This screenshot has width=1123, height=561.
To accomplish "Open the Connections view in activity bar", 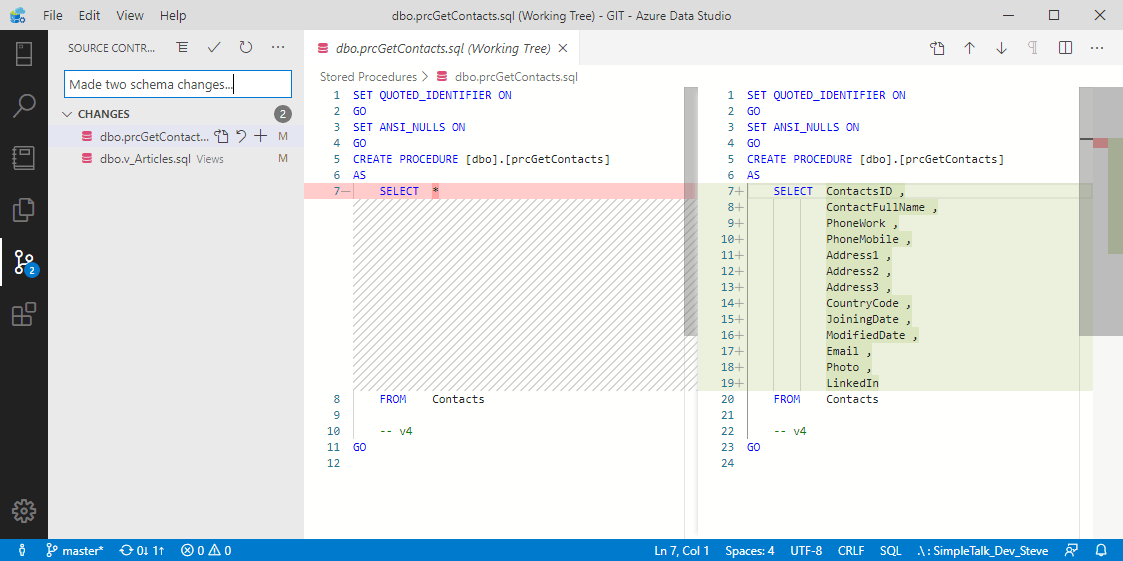I will coord(24,54).
